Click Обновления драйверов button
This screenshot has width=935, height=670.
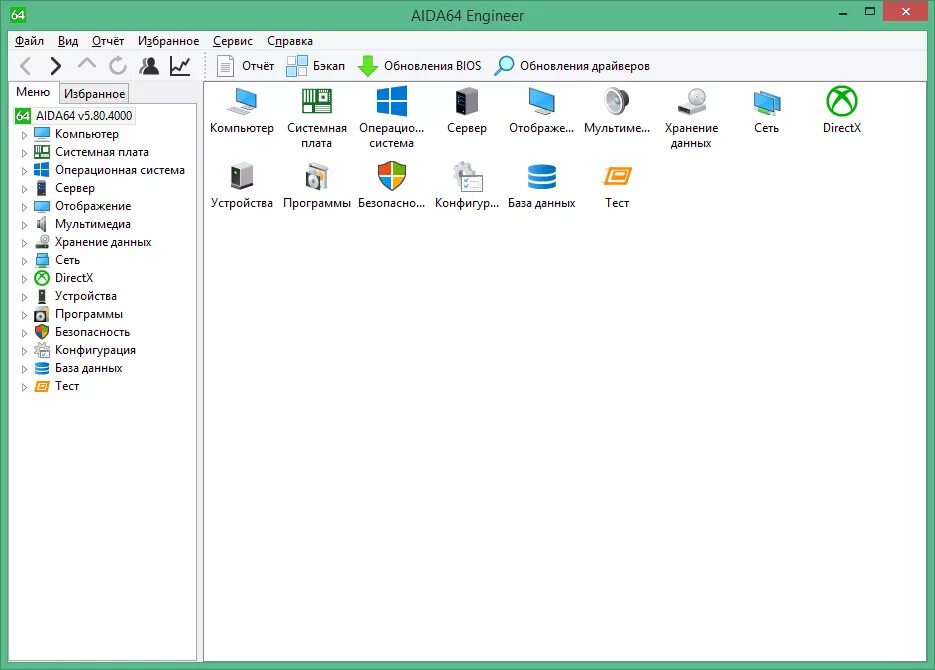tap(572, 66)
